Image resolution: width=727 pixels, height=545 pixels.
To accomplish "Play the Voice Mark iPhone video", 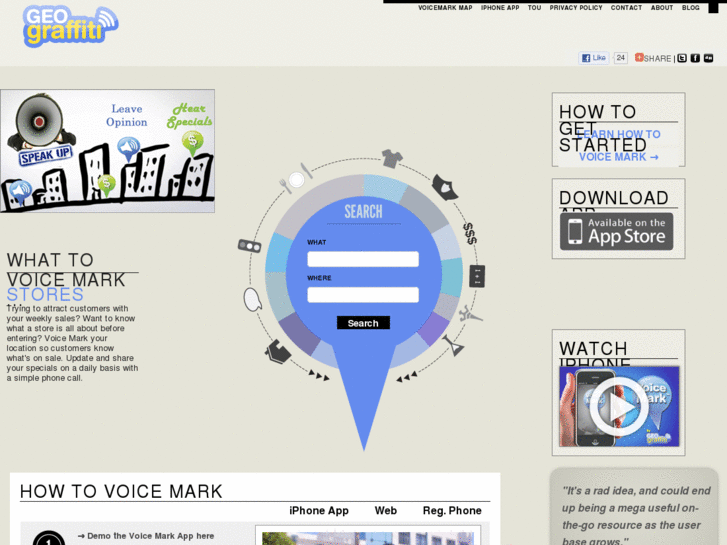I will click(619, 407).
